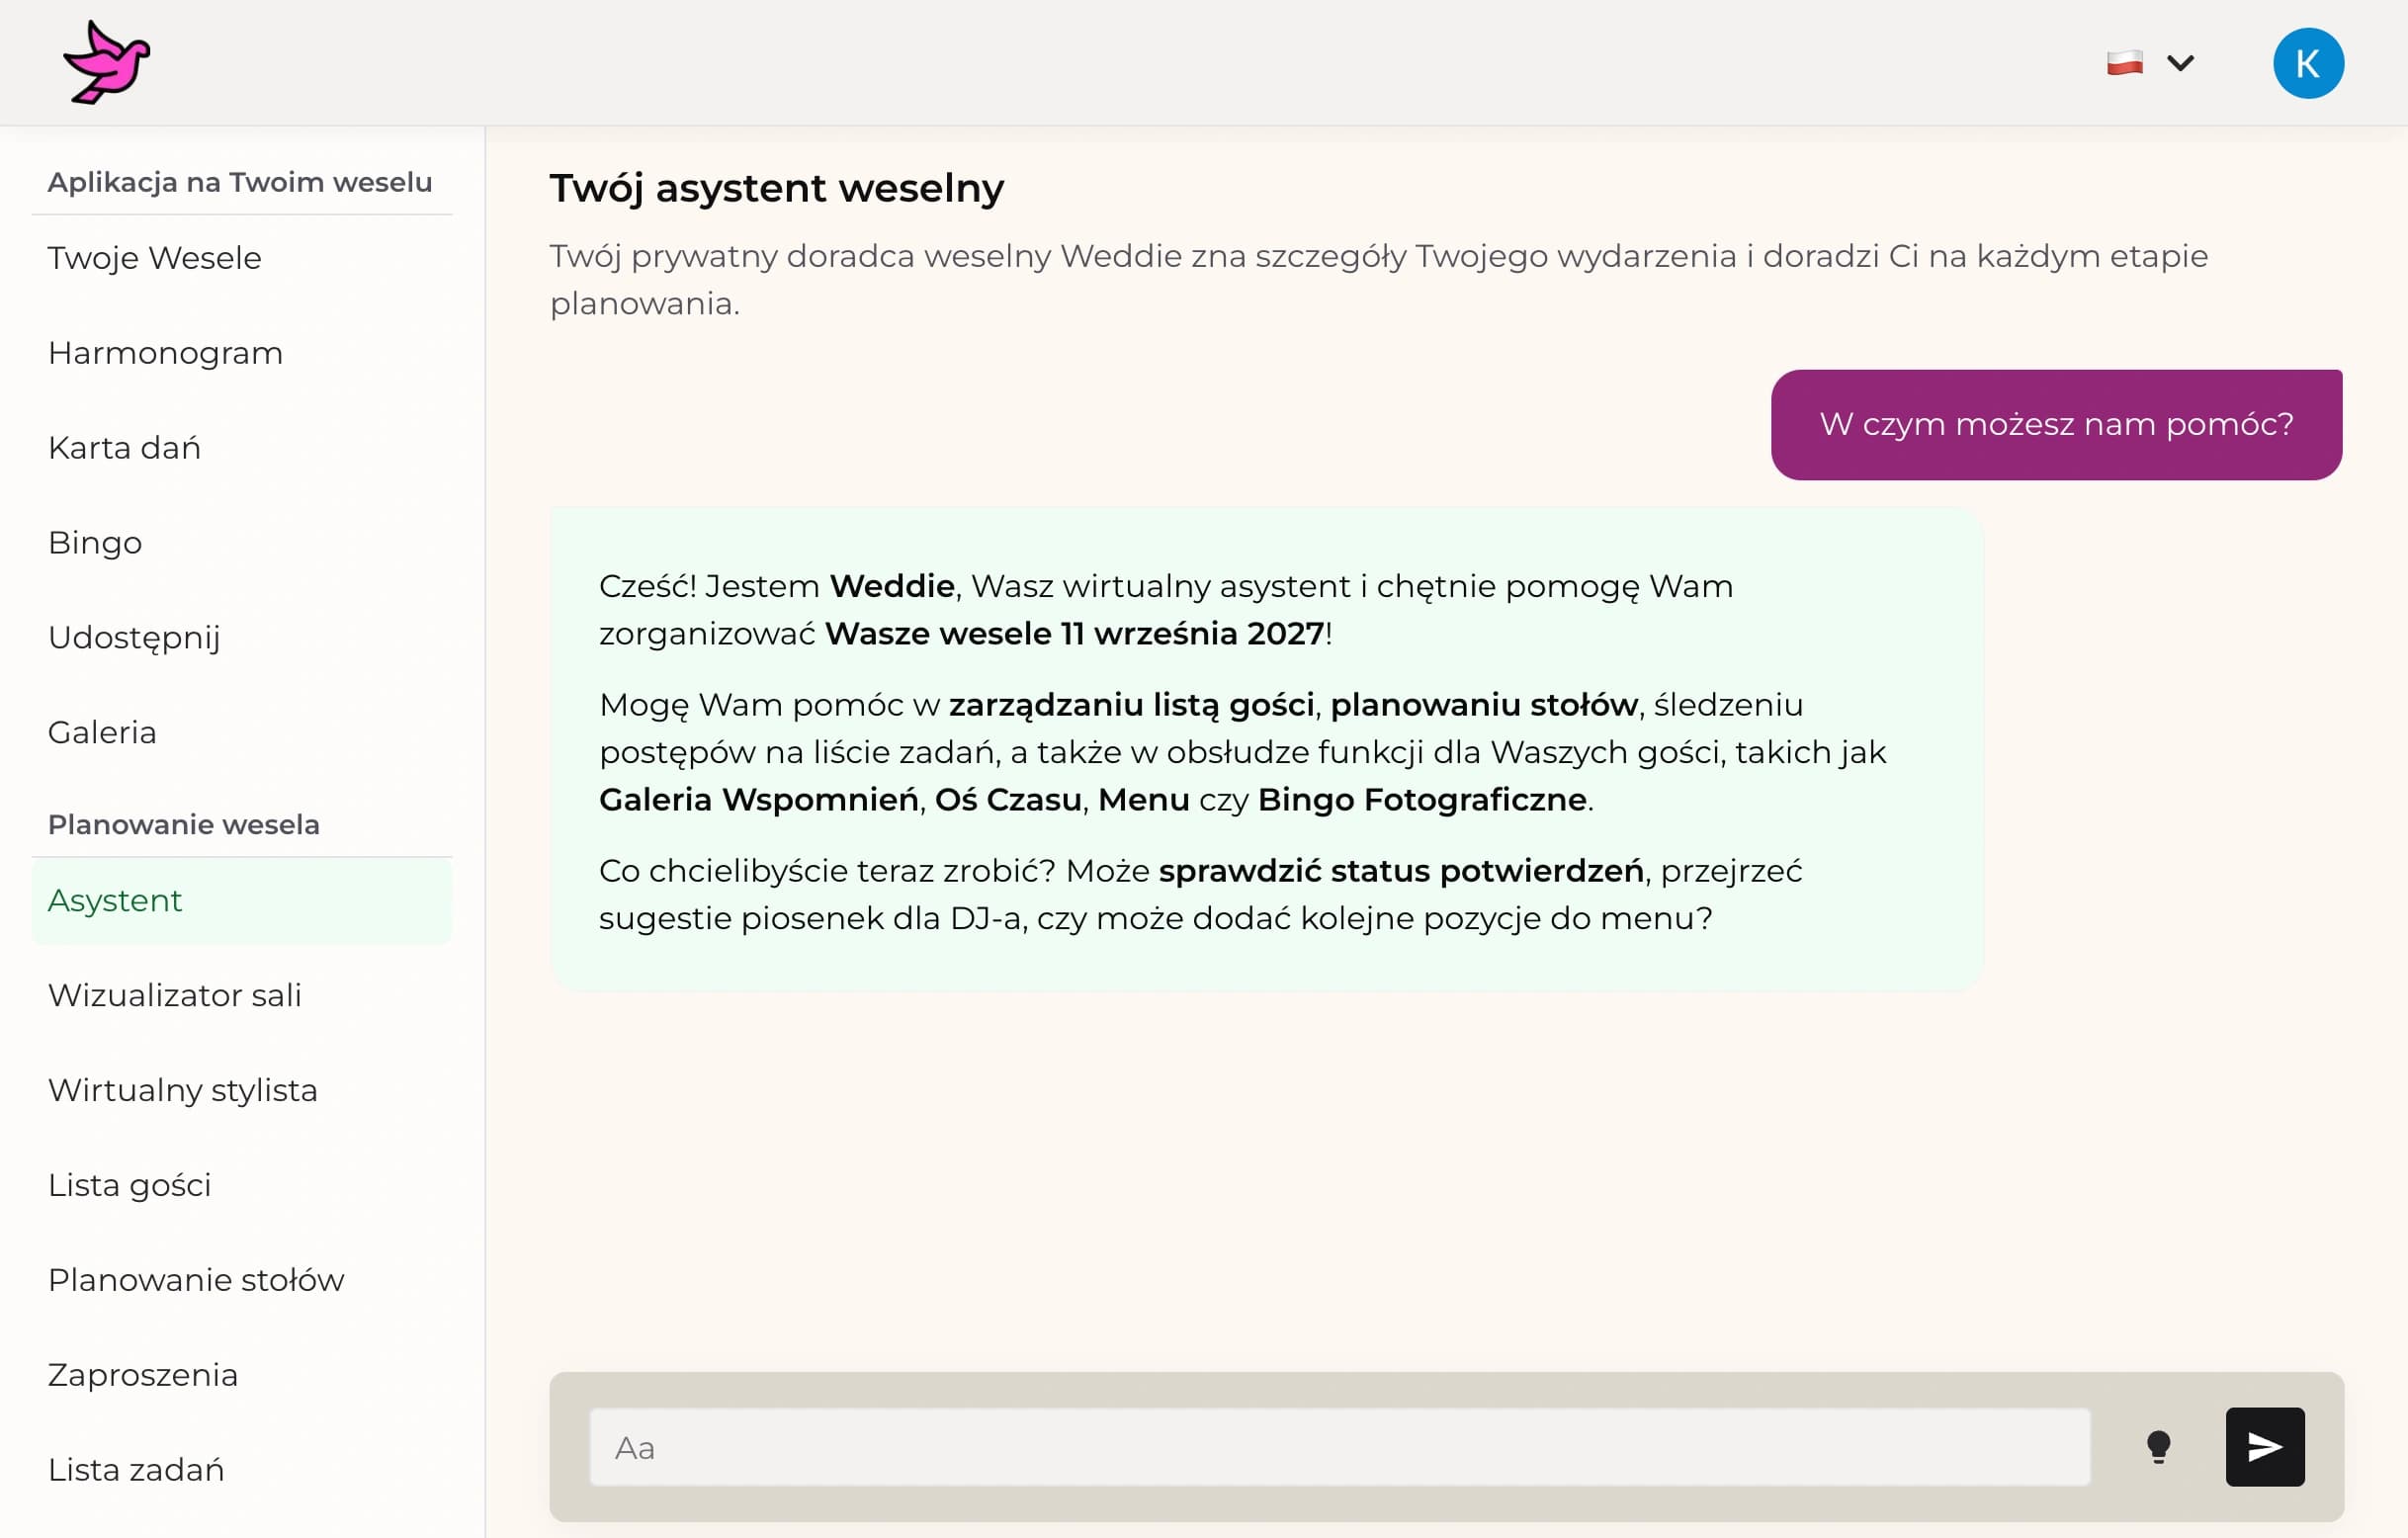The image size is (2408, 1538).
Task: Open the Lista zadań page
Action: click(x=137, y=1470)
